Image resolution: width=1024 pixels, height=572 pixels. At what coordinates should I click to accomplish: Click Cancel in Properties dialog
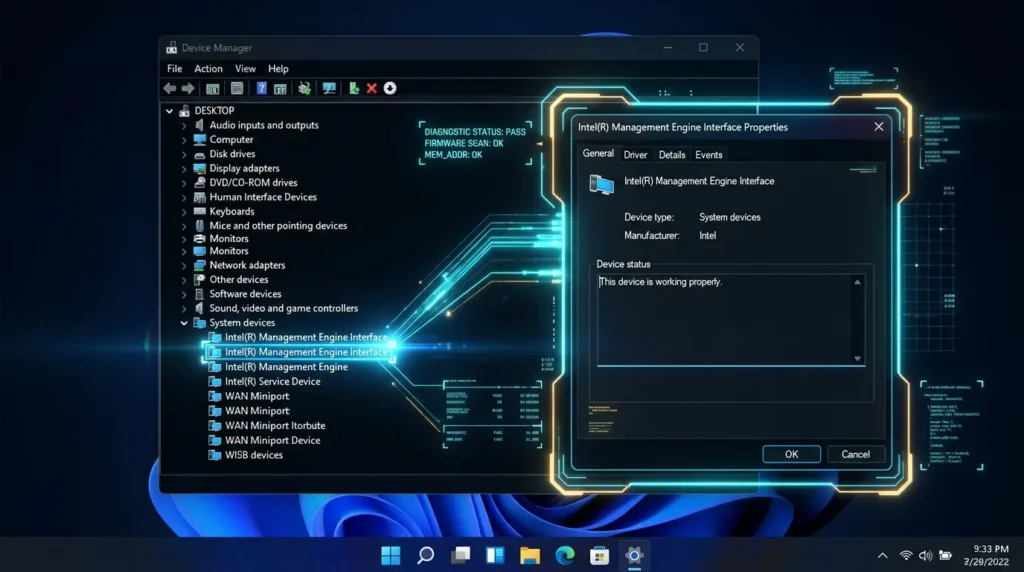point(856,454)
